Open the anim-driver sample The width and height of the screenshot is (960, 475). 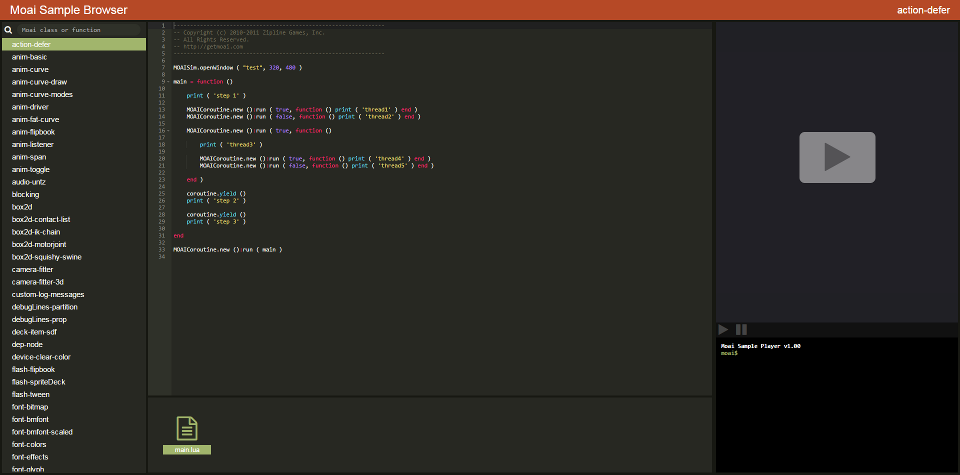point(74,107)
